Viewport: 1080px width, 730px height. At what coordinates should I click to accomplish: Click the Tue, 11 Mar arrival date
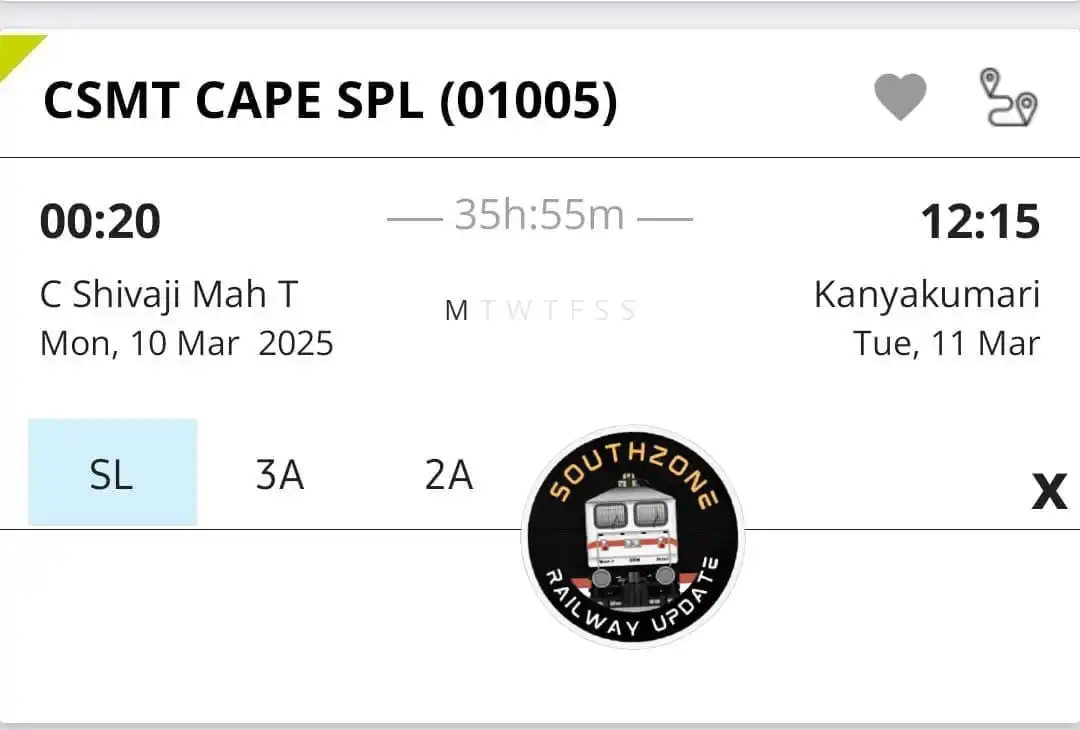pyautogui.click(x=947, y=344)
